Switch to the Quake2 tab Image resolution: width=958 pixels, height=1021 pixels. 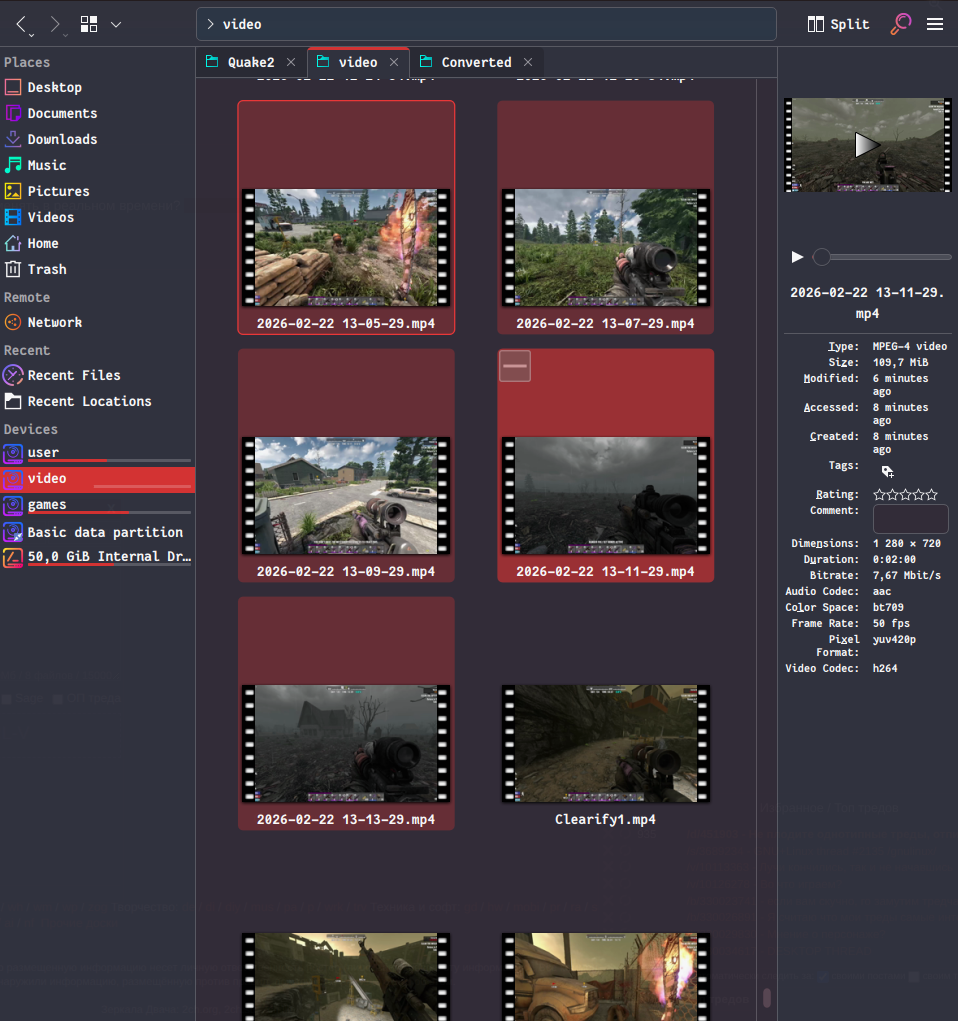pyautogui.click(x=250, y=62)
